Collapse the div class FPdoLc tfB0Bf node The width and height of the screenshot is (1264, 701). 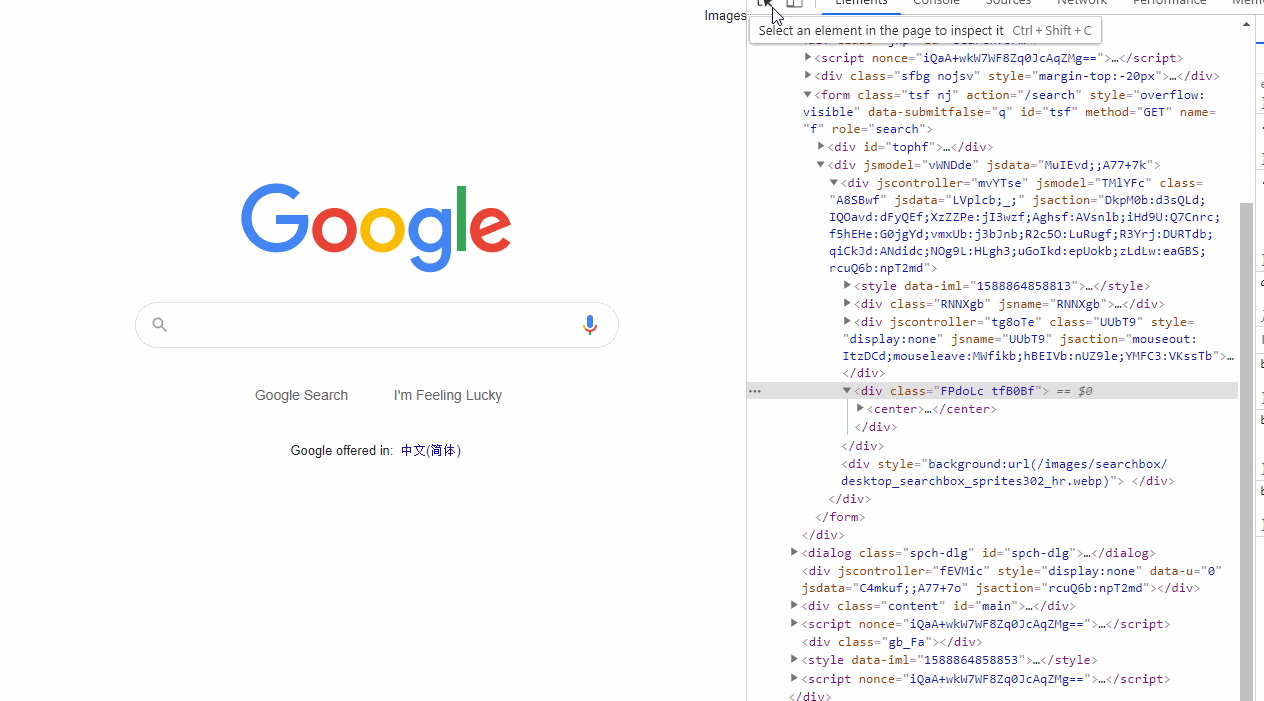(846, 391)
